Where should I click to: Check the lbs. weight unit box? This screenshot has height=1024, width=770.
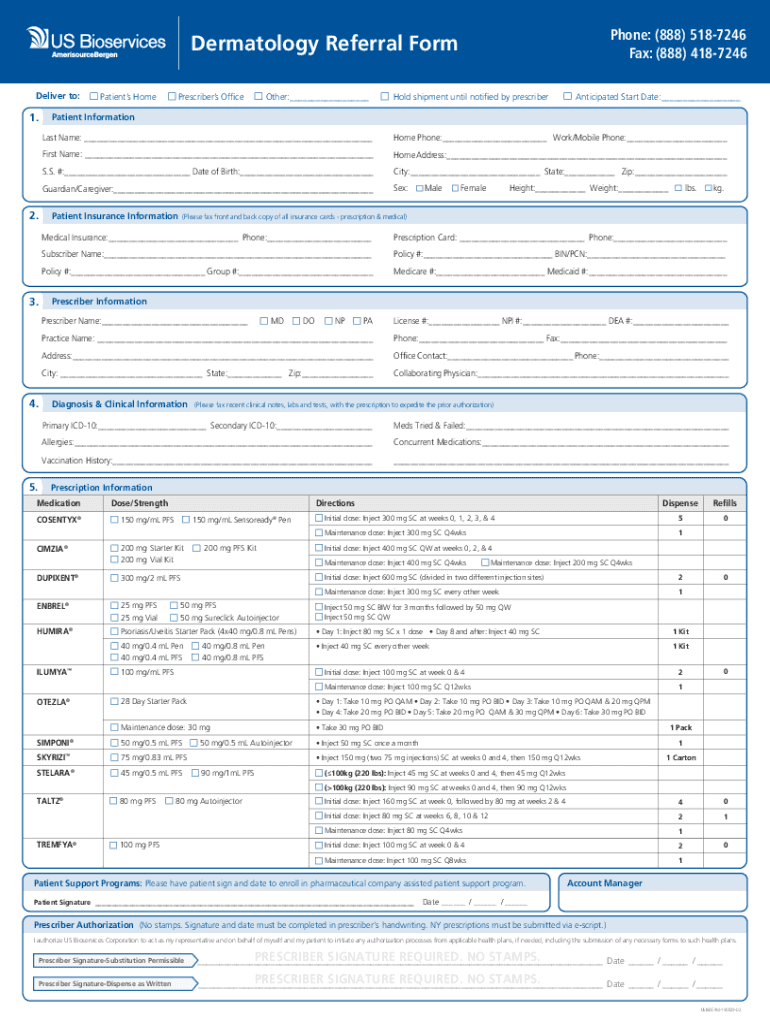[678, 188]
